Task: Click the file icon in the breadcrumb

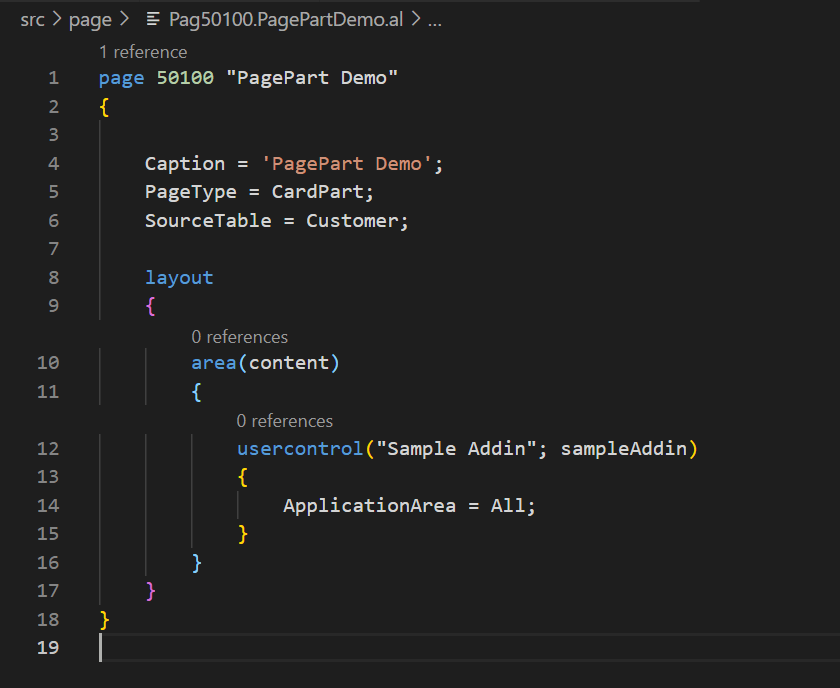Action: (x=153, y=20)
